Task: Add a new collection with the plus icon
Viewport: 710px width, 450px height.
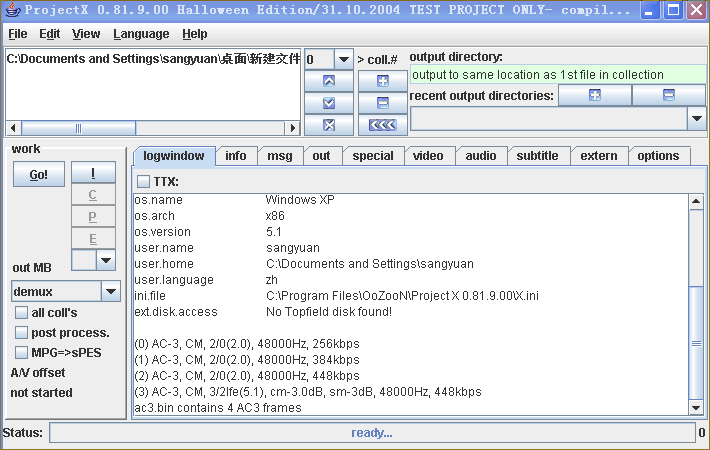Action: tap(383, 81)
